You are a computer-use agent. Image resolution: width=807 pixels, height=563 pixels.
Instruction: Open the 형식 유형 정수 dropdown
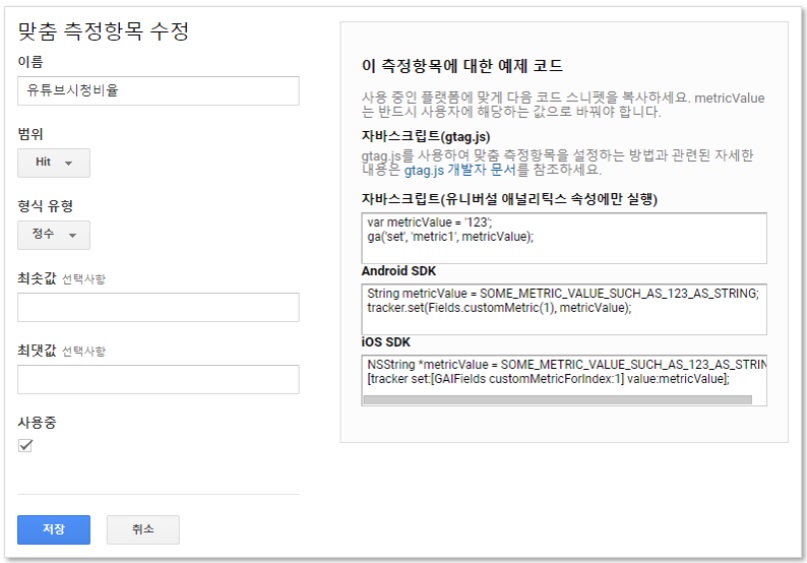tap(54, 235)
